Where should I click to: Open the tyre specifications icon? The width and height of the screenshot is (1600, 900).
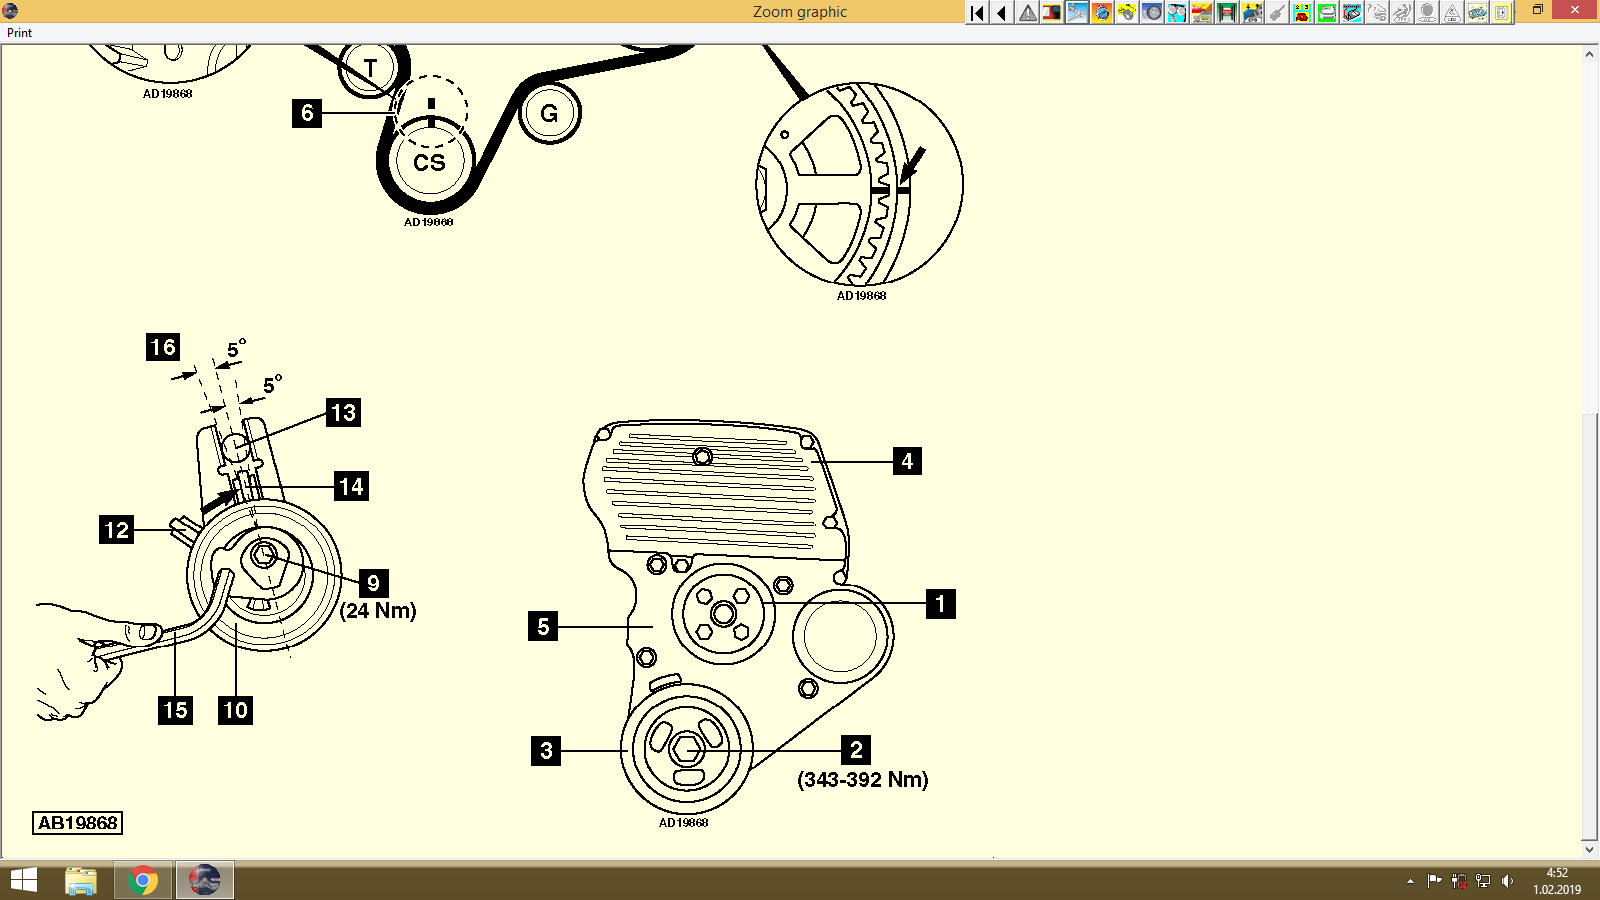(x=1151, y=13)
